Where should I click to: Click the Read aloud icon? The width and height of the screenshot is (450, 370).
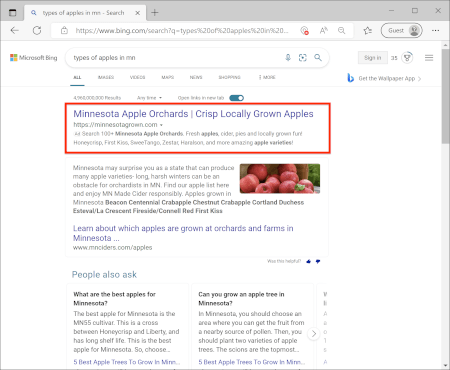[x=323, y=31]
